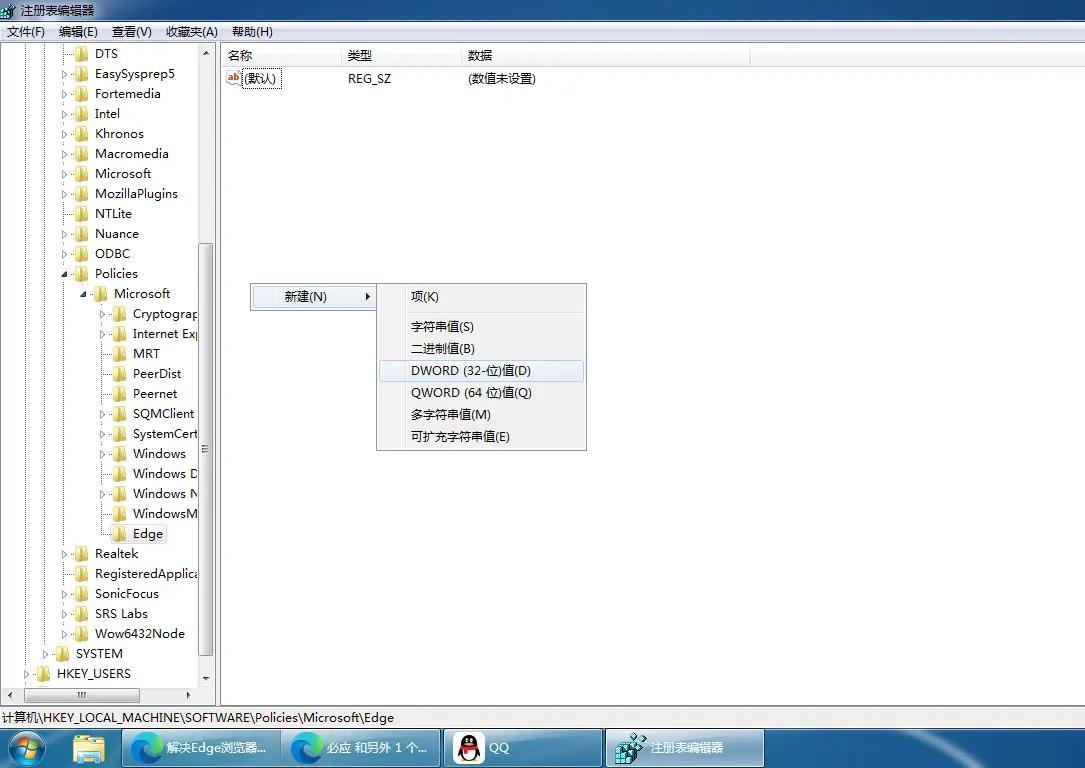Collapse the Policies key

[62, 273]
